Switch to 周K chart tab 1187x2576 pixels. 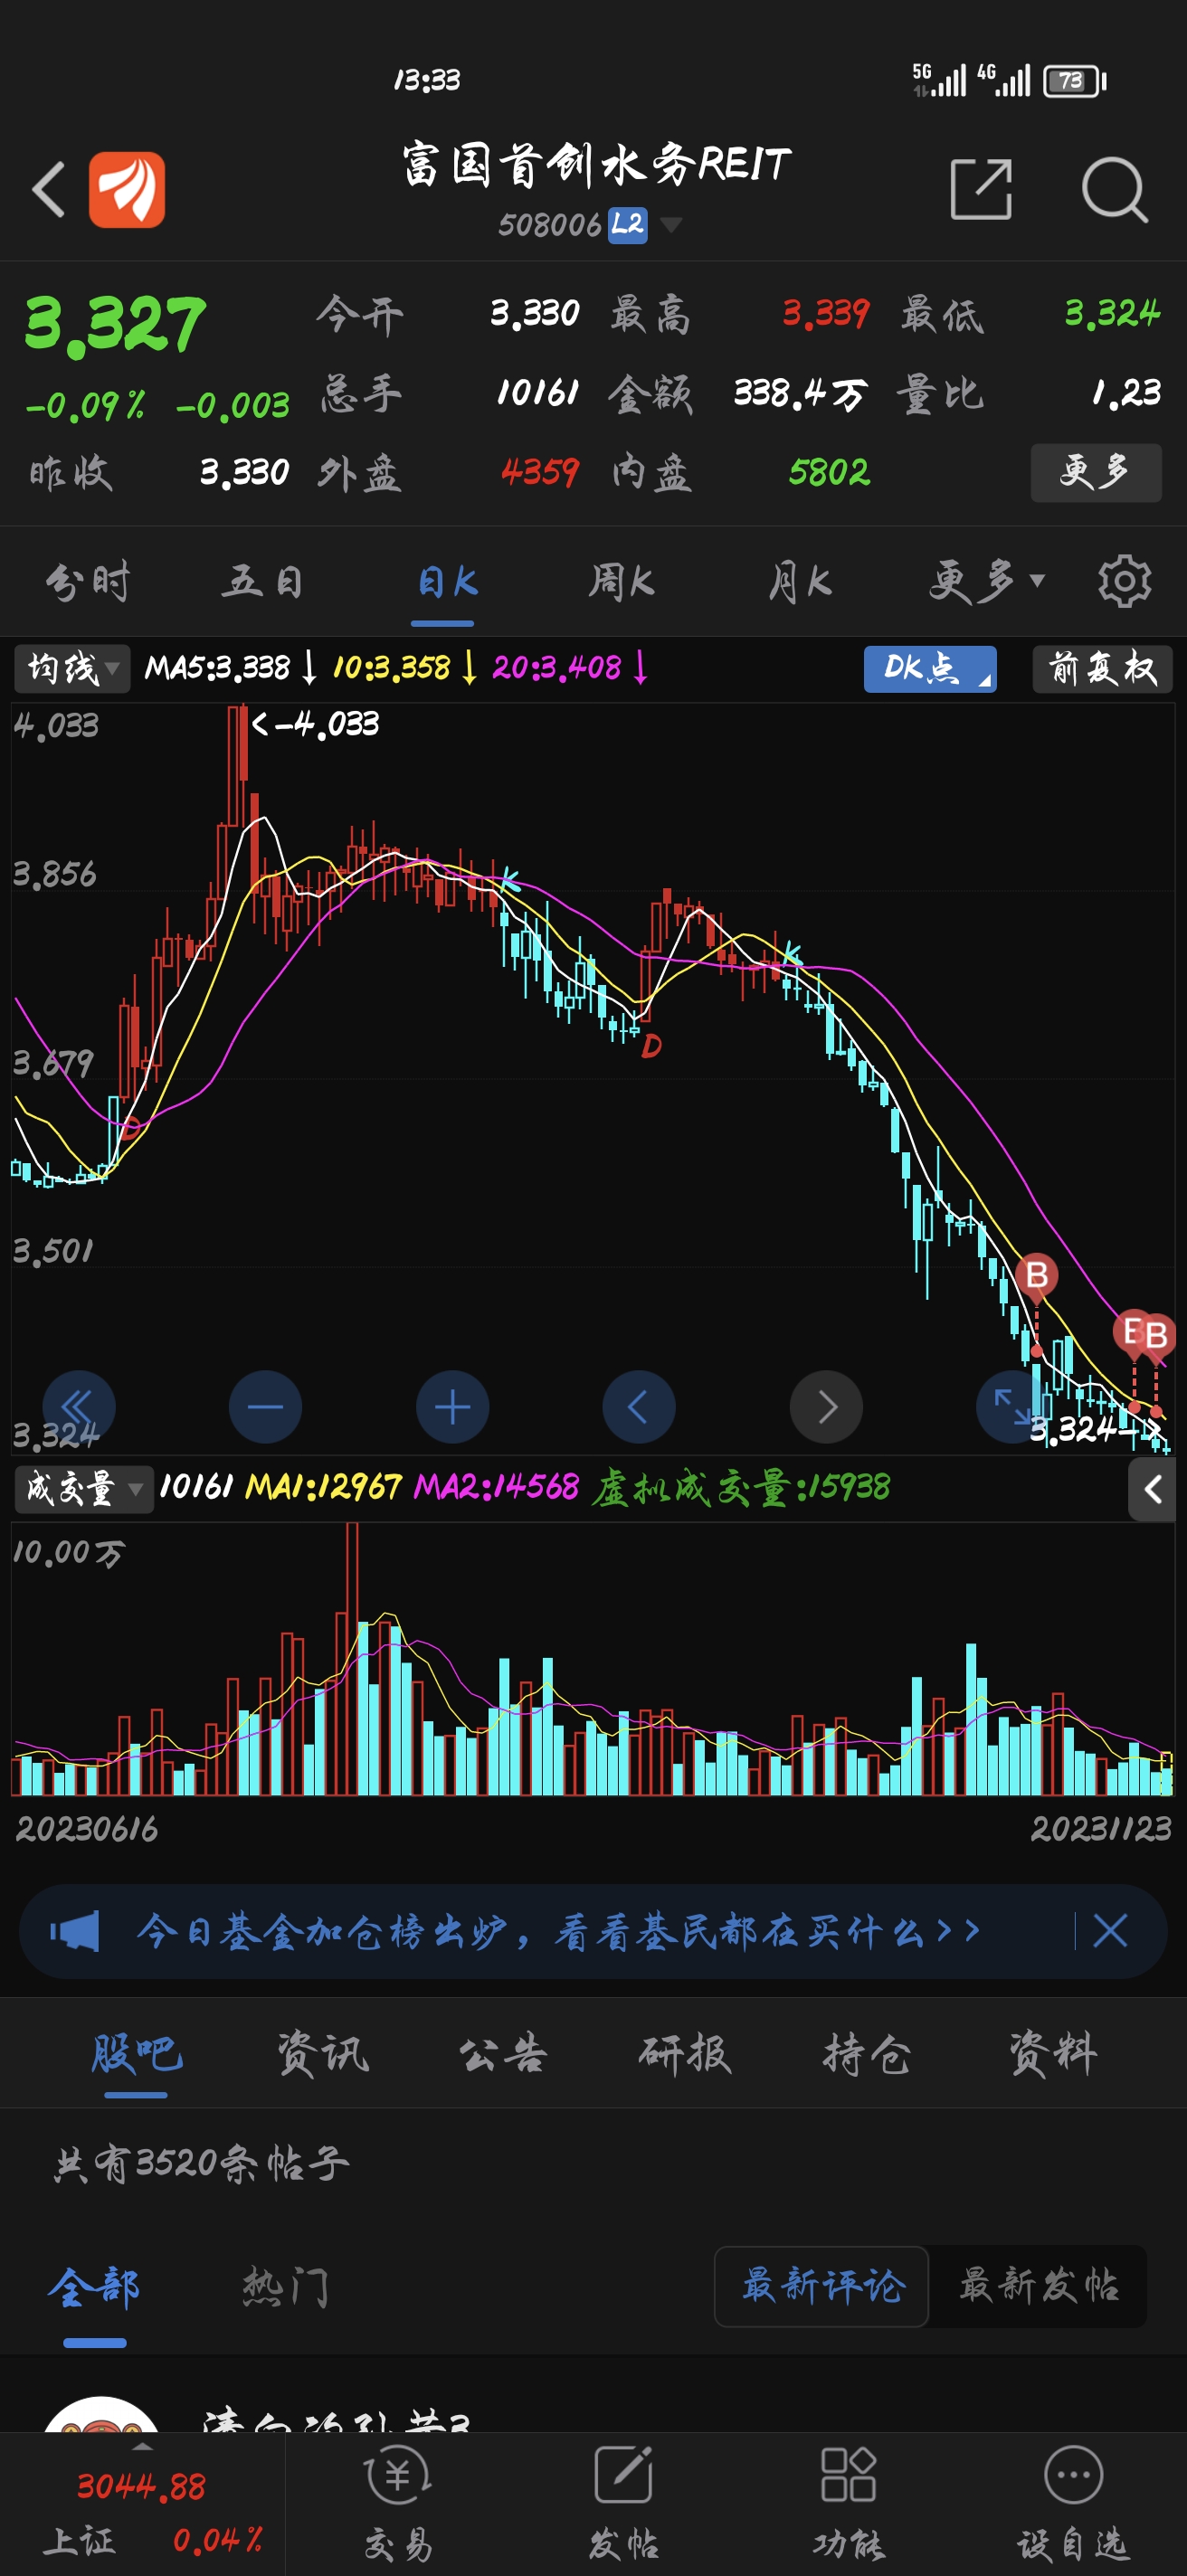click(x=621, y=581)
